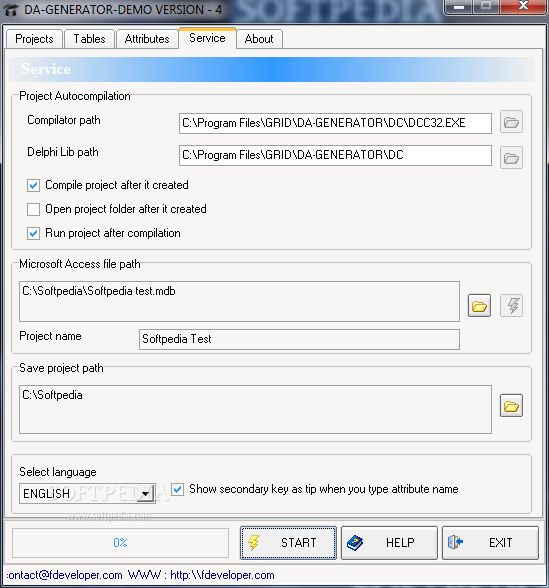Image resolution: width=549 pixels, height=588 pixels.
Task: Toggle Run project after compilation
Action: pos(33,233)
